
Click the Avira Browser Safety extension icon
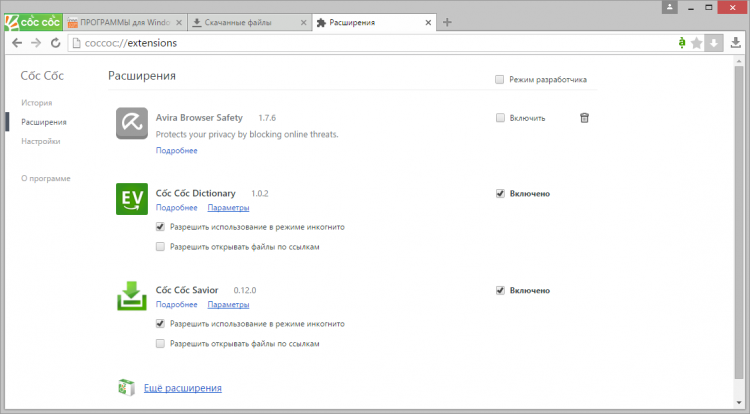pos(132,123)
